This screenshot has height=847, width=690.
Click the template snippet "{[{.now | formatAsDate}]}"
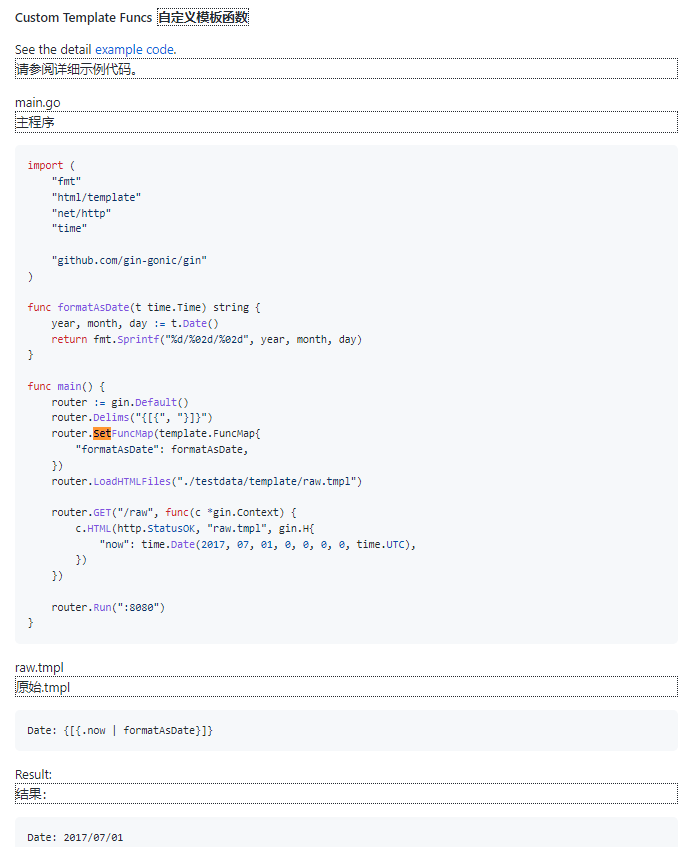pos(138,731)
